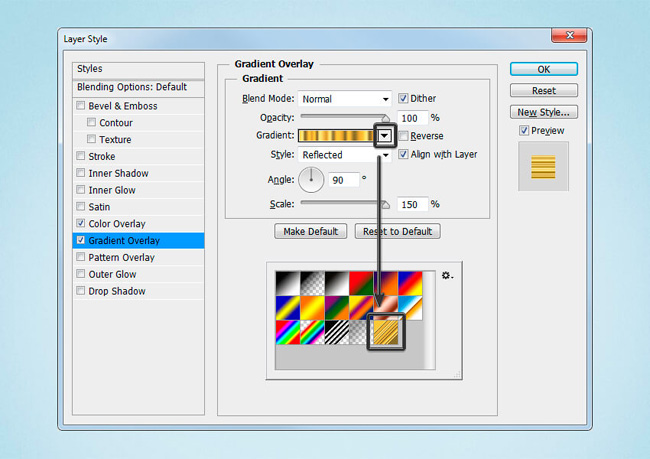Choose the full Spectrum gradient preset

pos(288,333)
